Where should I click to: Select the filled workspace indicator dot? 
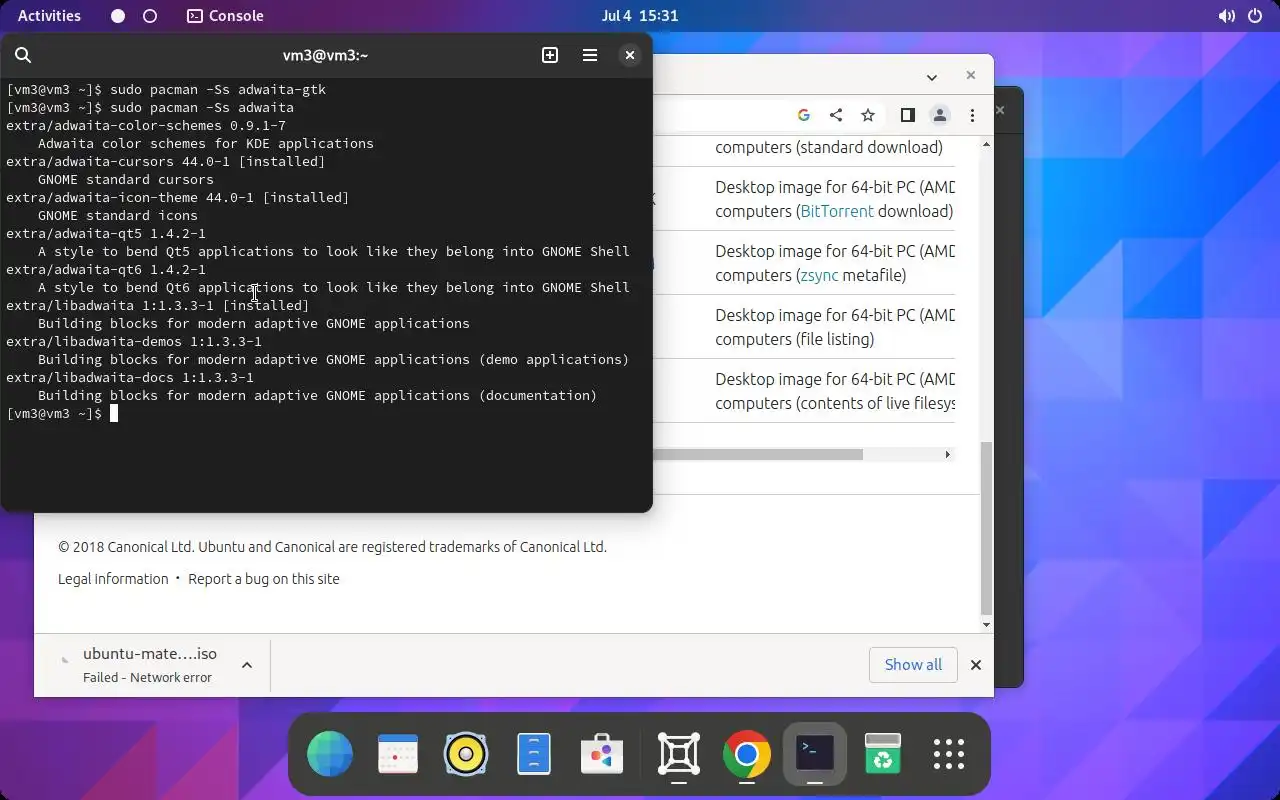click(x=118, y=16)
